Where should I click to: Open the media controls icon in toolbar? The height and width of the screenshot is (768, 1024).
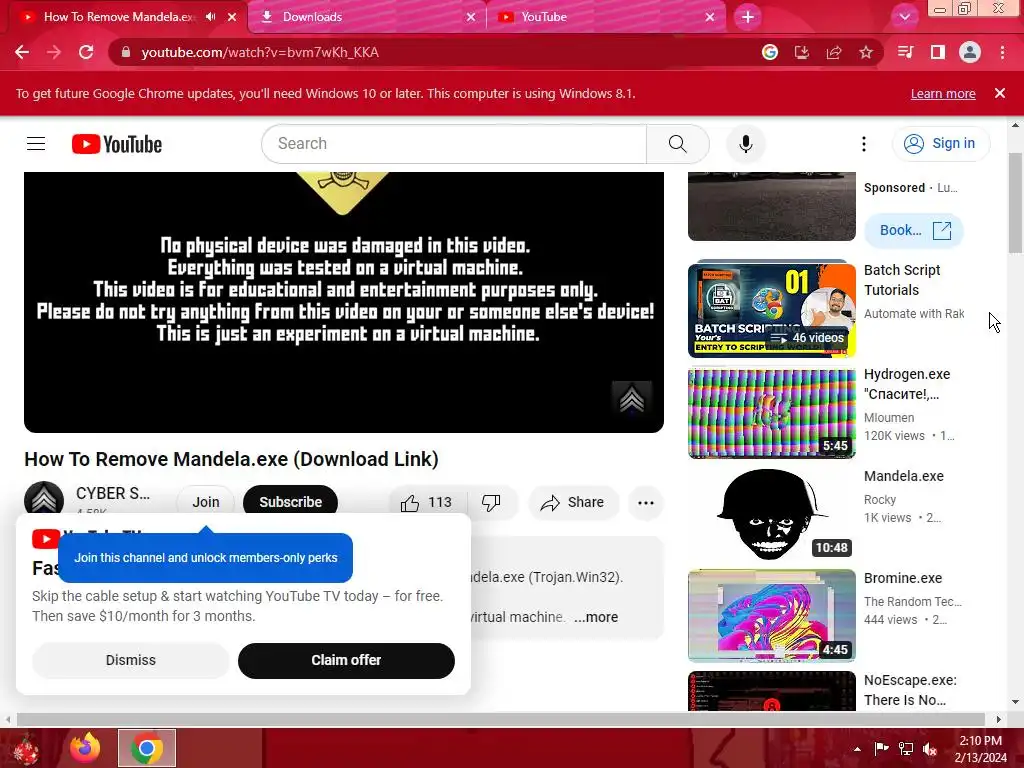pyautogui.click(x=905, y=52)
